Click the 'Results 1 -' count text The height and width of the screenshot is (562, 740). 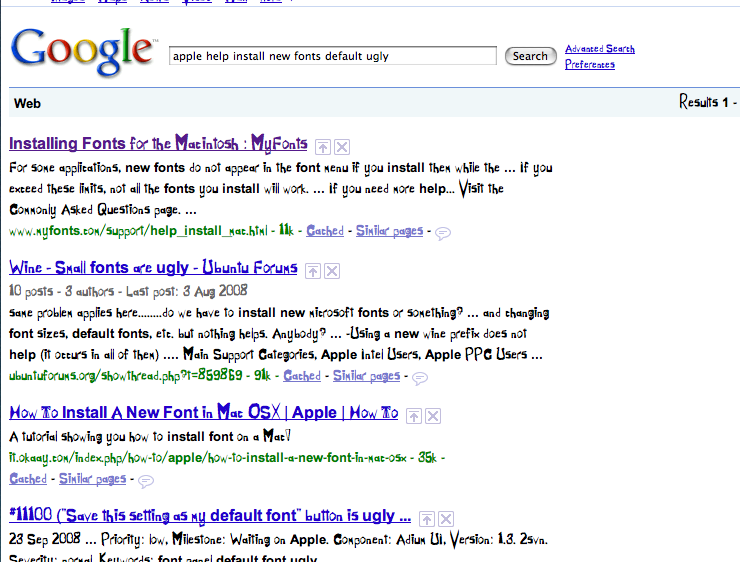[x=708, y=102]
